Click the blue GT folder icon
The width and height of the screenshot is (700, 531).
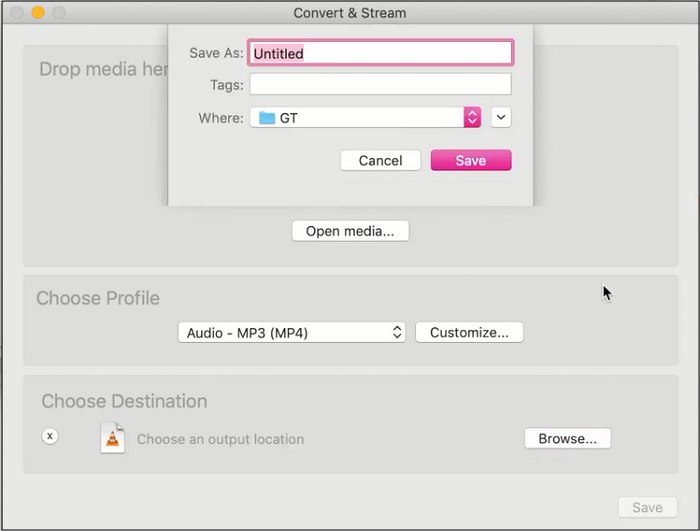[x=267, y=118]
